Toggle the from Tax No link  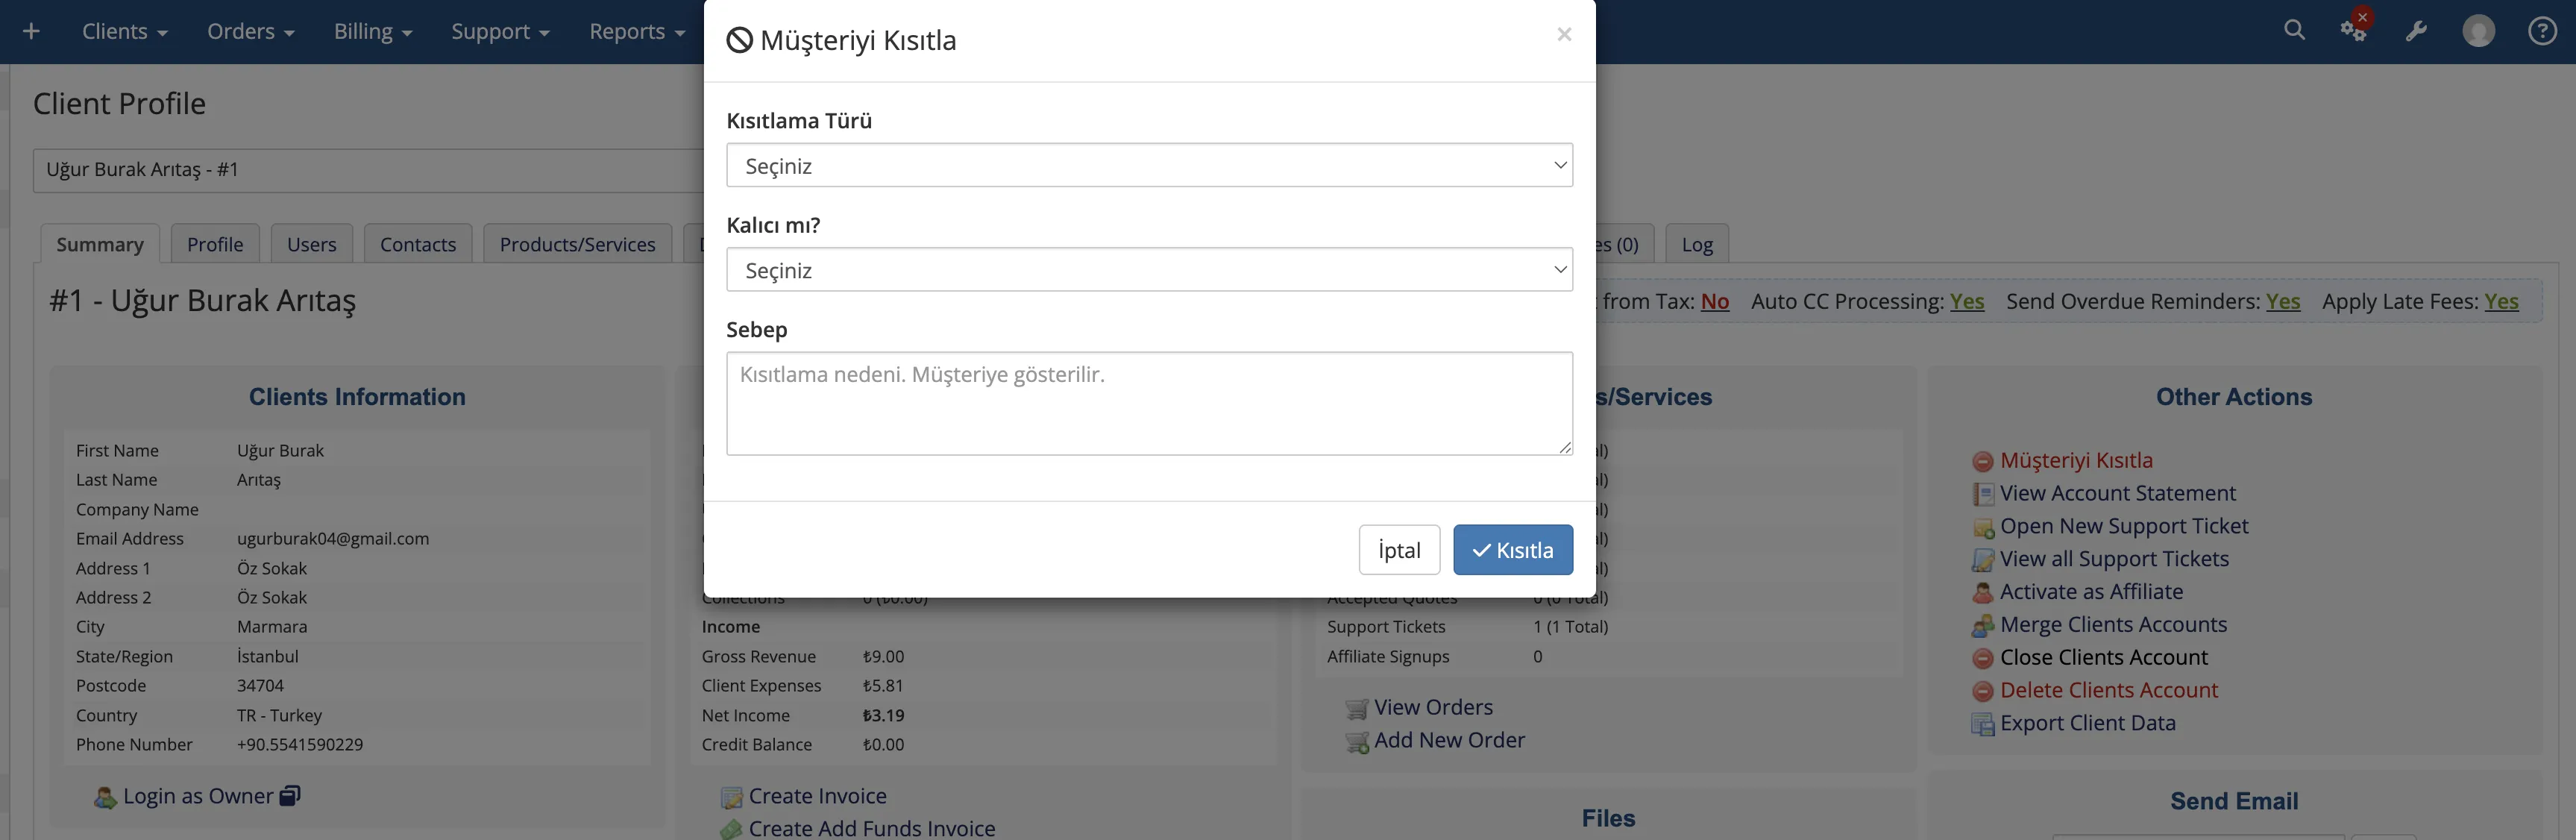click(x=1715, y=301)
